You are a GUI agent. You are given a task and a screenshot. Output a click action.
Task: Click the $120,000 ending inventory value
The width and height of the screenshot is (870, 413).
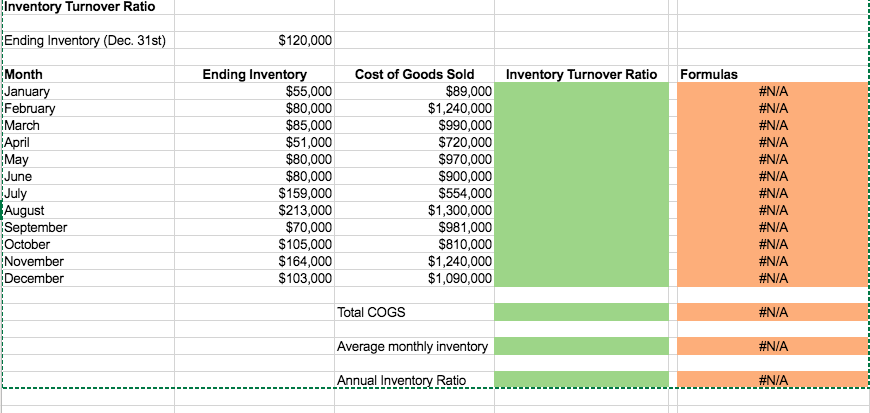click(x=255, y=41)
